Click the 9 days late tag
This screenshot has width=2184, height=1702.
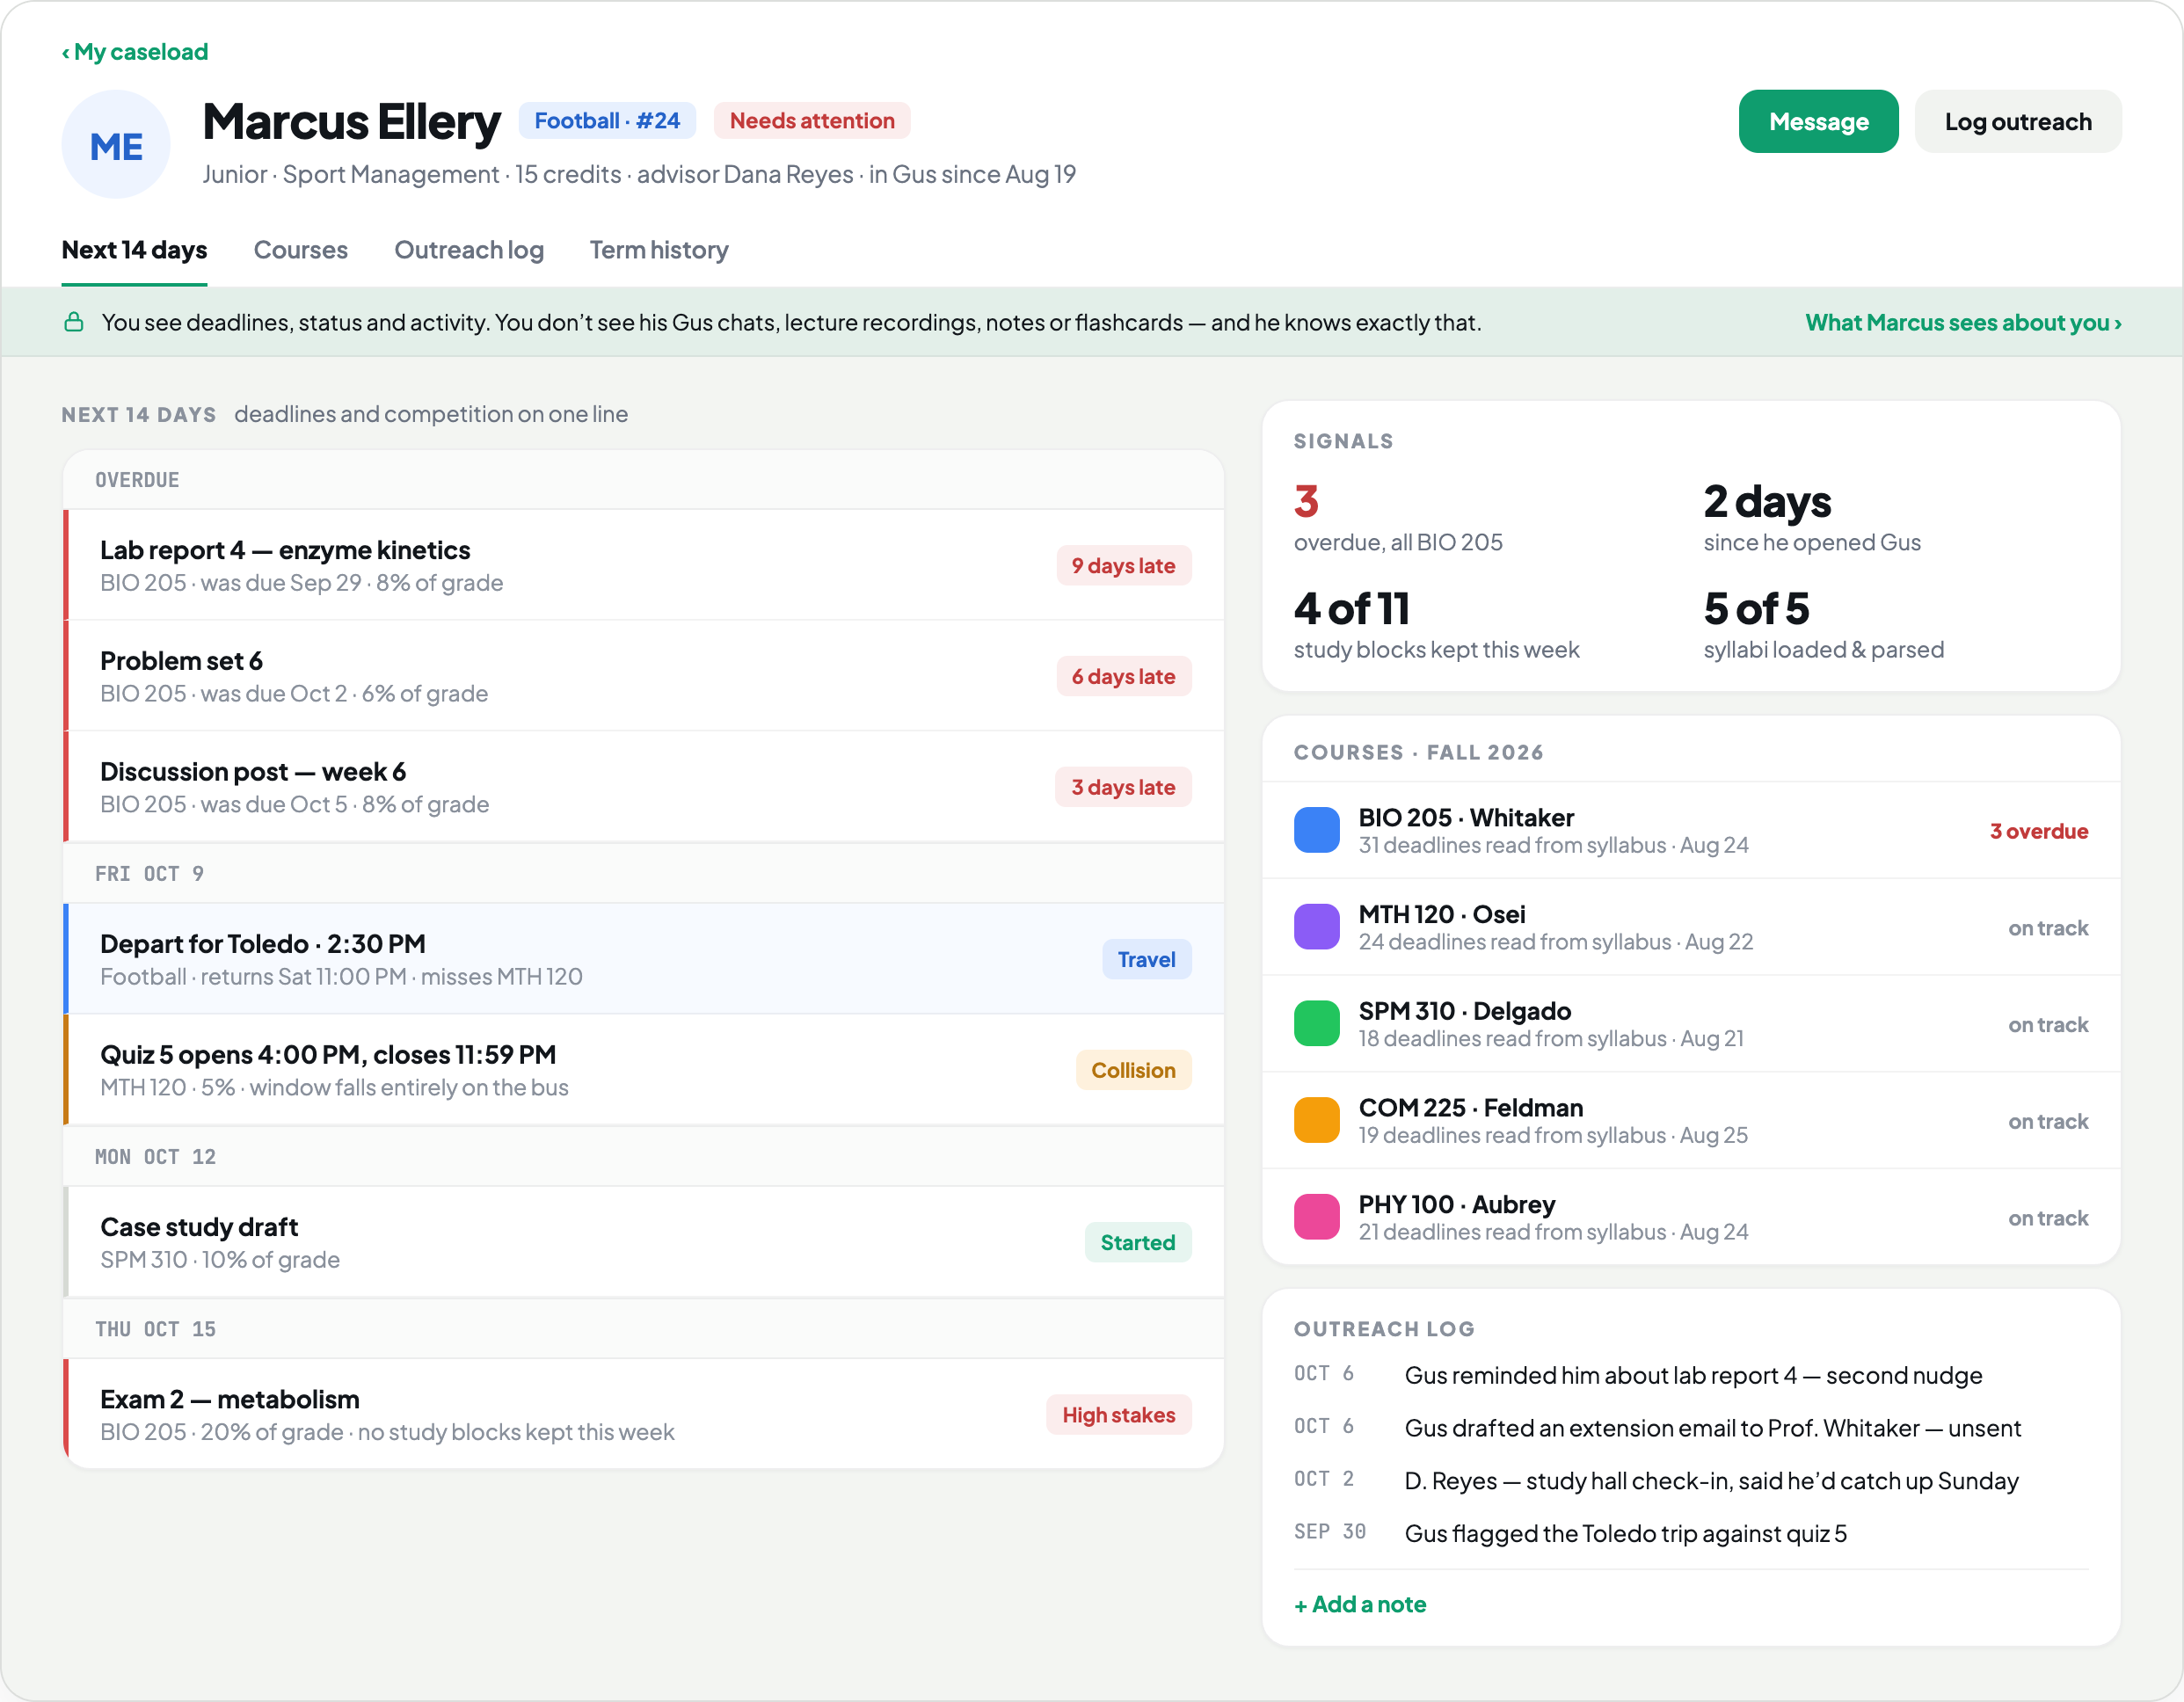pyautogui.click(x=1123, y=566)
